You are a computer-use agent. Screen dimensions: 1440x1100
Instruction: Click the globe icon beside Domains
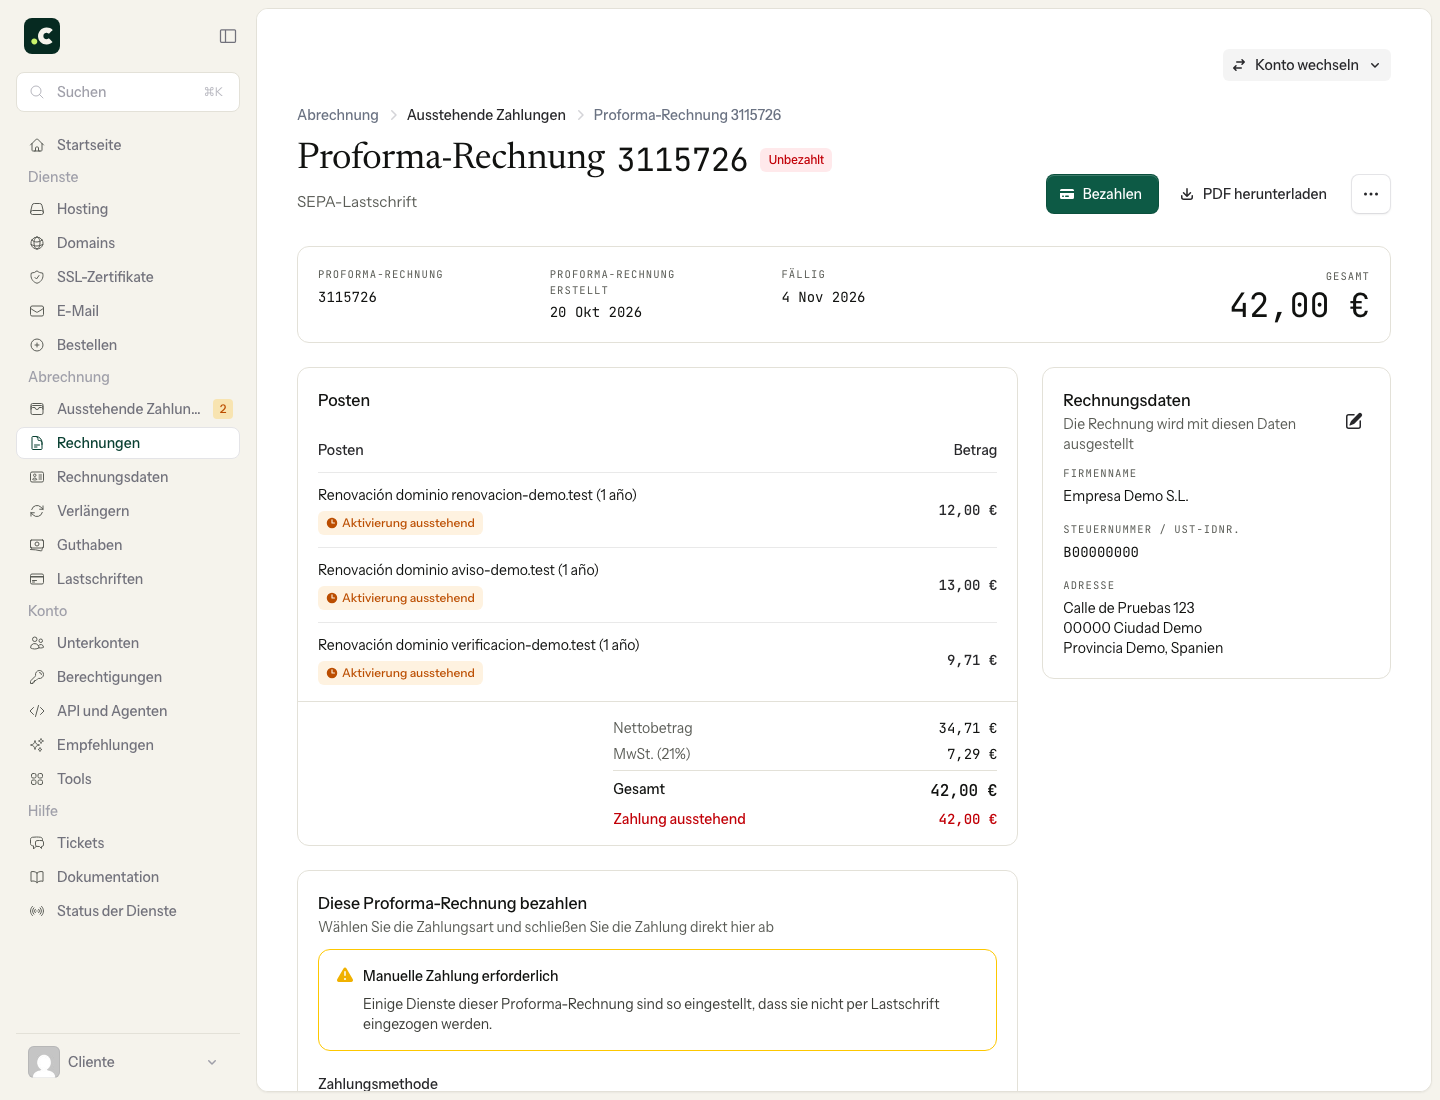[x=37, y=243]
